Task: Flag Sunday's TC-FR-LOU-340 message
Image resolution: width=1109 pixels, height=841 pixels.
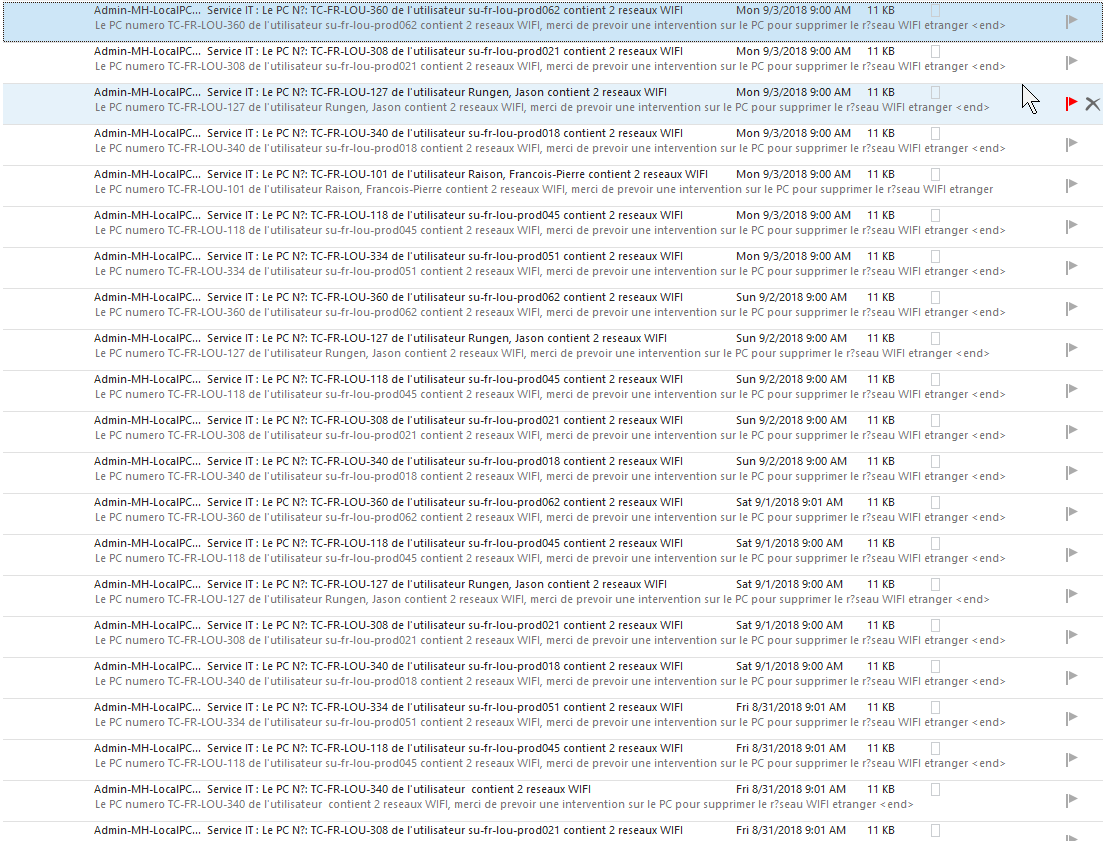Action: pyautogui.click(x=1071, y=472)
